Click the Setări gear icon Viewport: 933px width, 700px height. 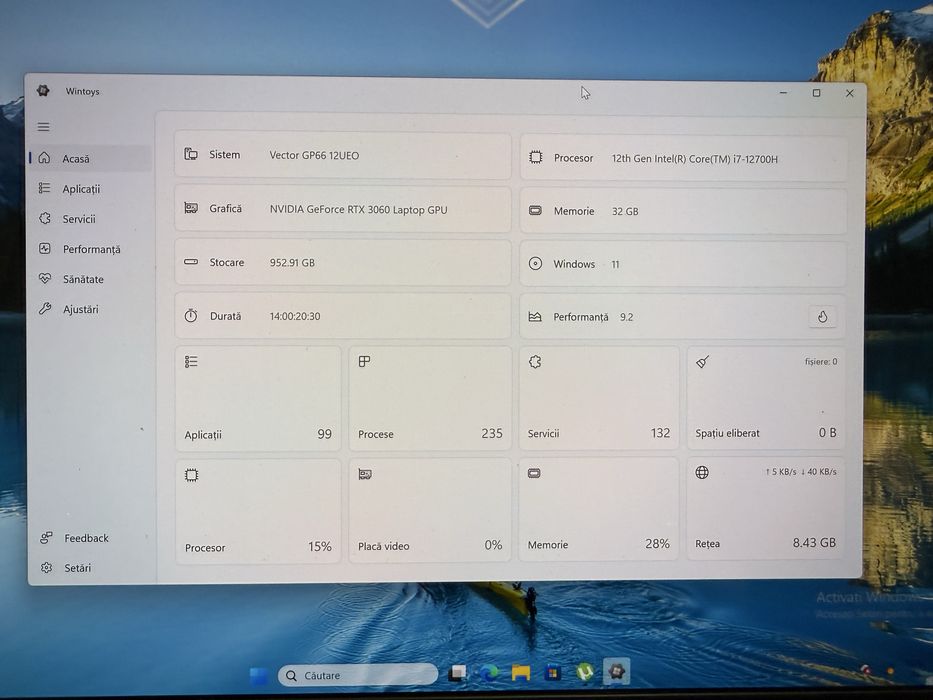[x=46, y=568]
